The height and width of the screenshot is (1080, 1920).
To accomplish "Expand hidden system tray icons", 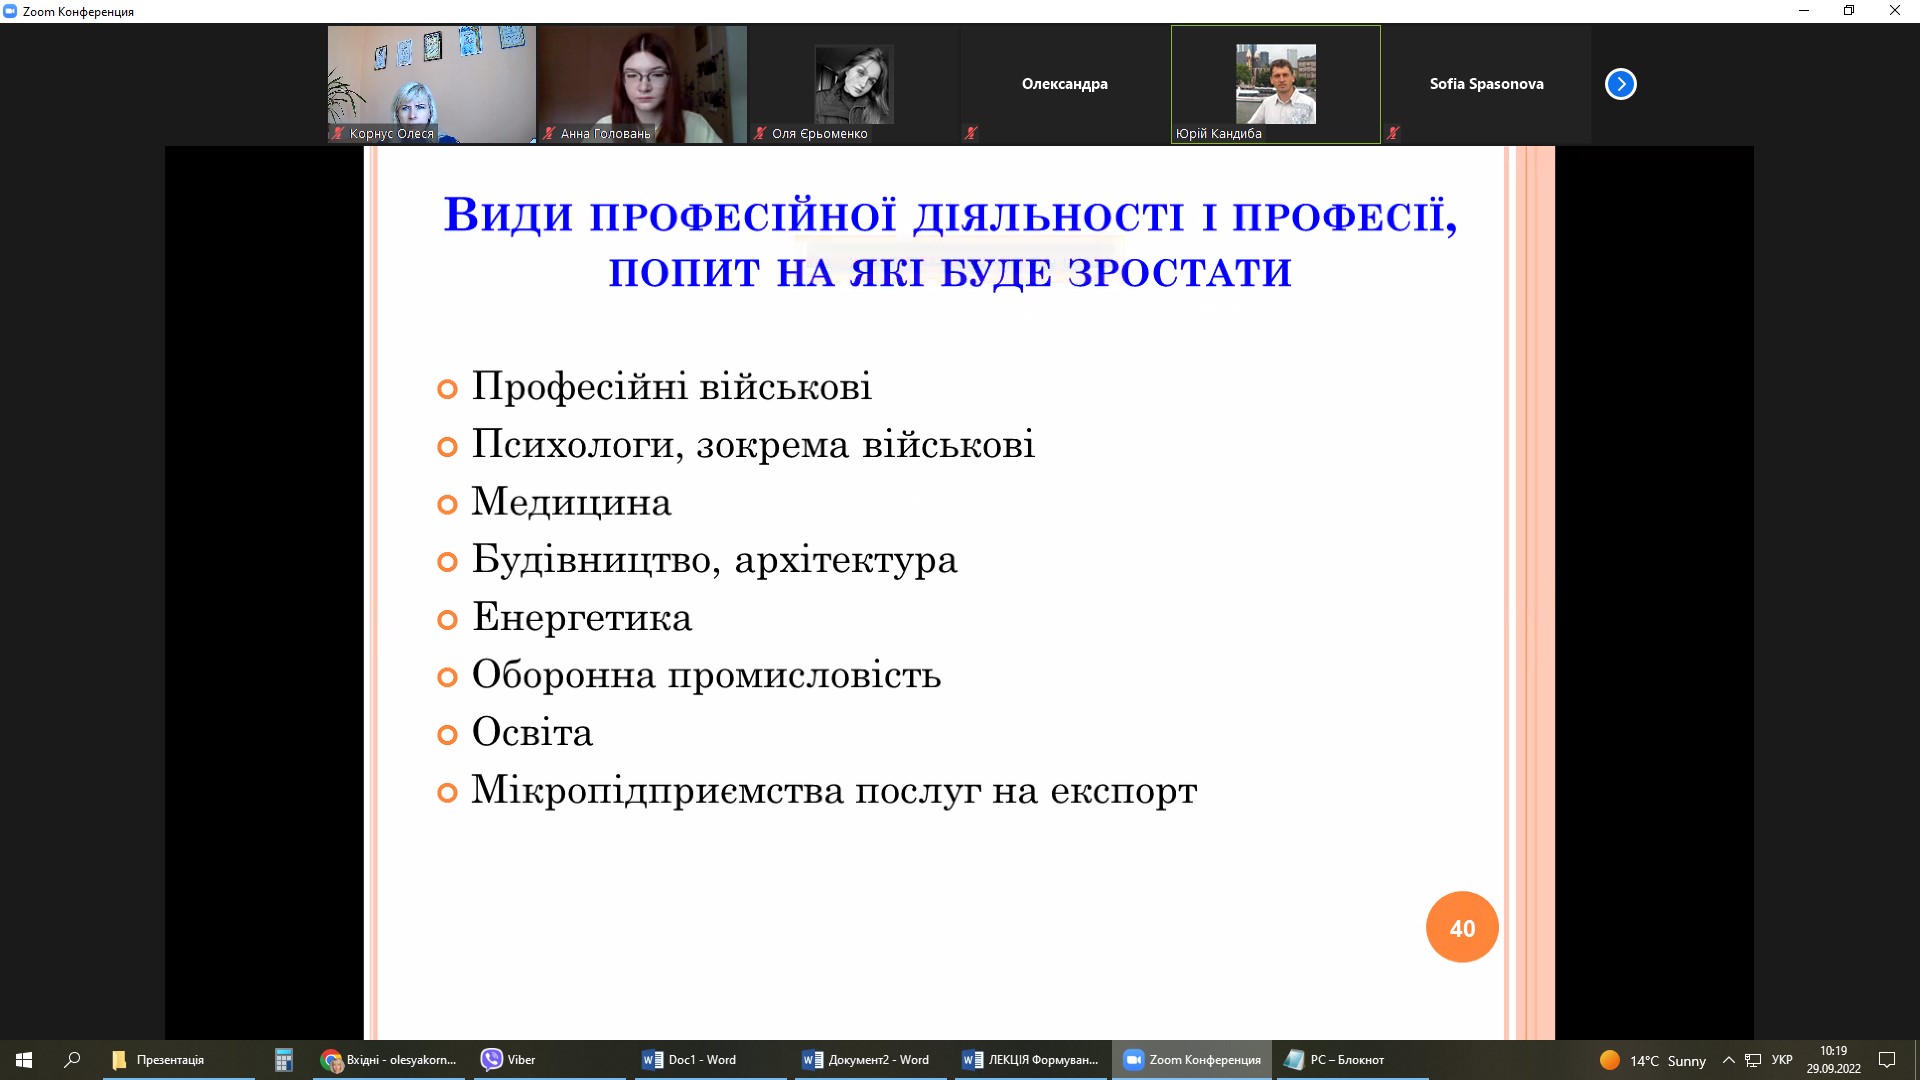I will [x=1728, y=1060].
